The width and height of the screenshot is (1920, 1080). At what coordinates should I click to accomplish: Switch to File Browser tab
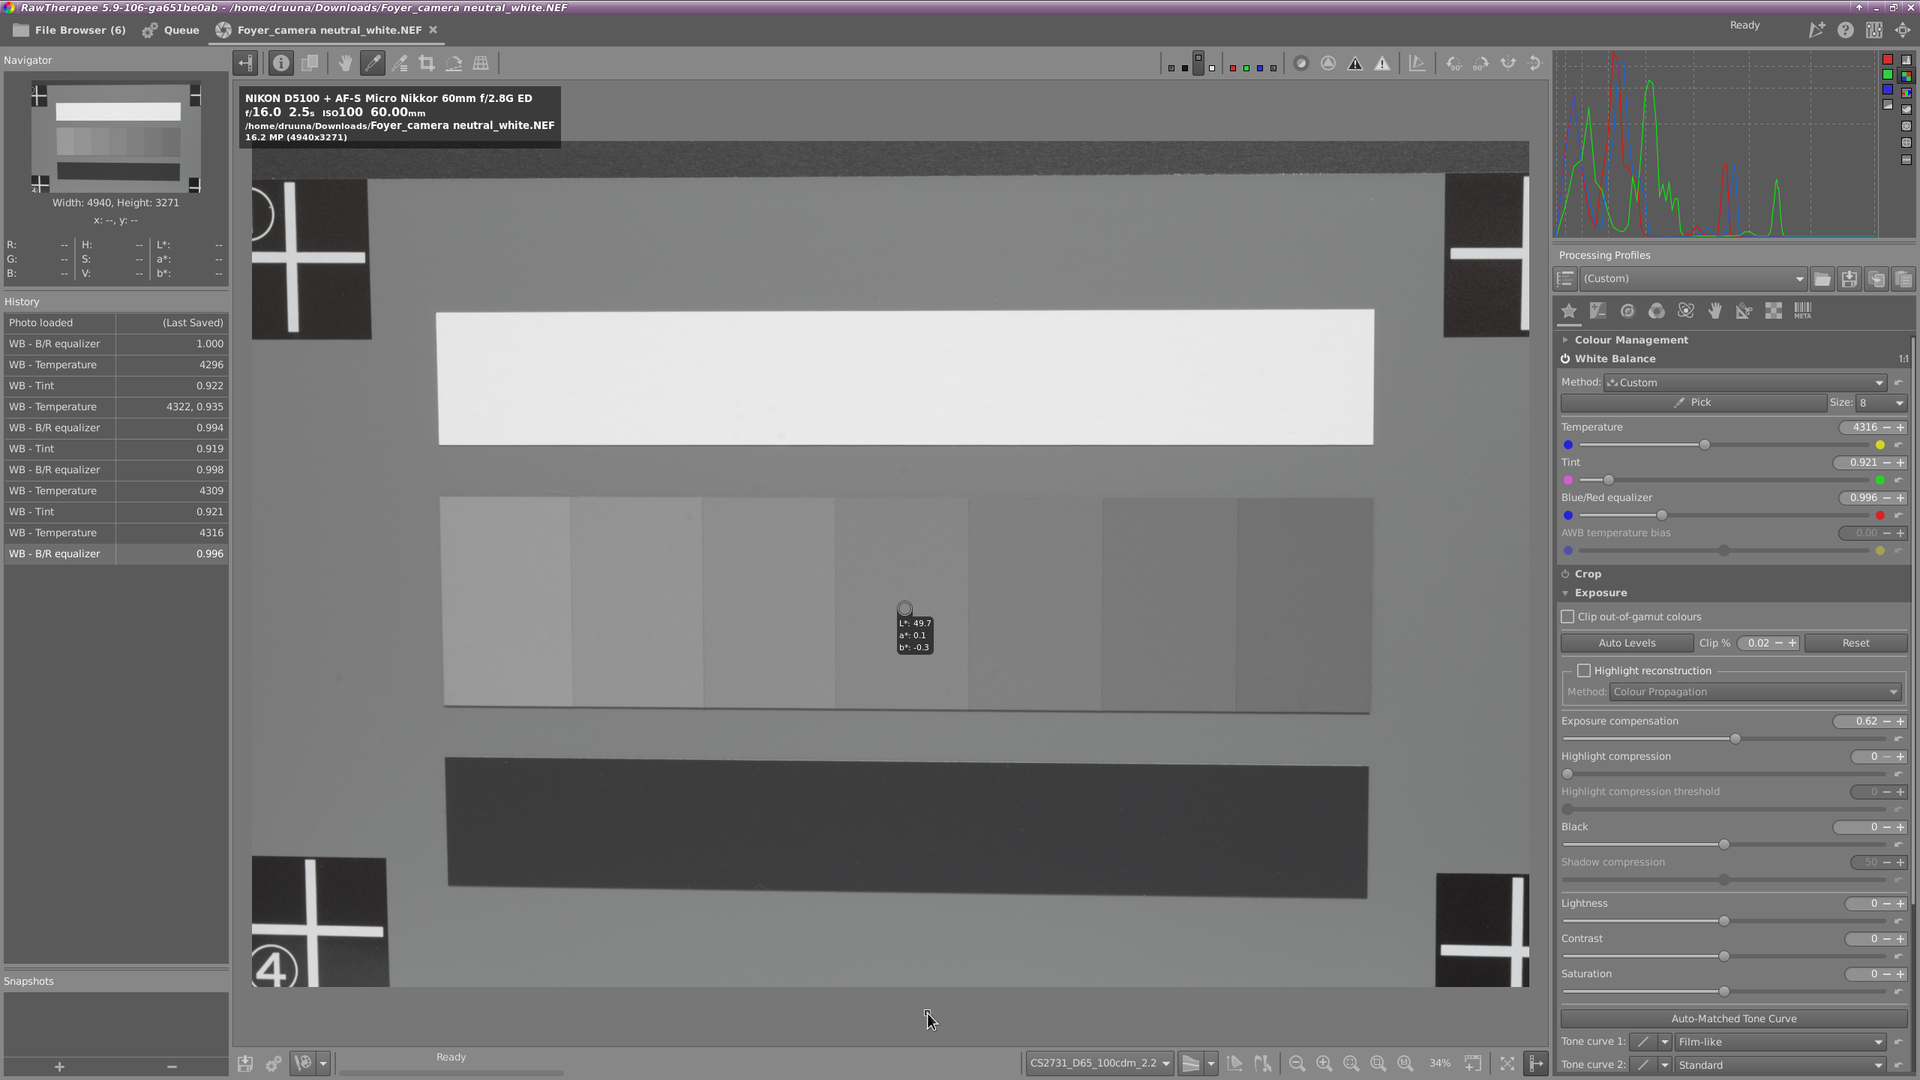(70, 30)
